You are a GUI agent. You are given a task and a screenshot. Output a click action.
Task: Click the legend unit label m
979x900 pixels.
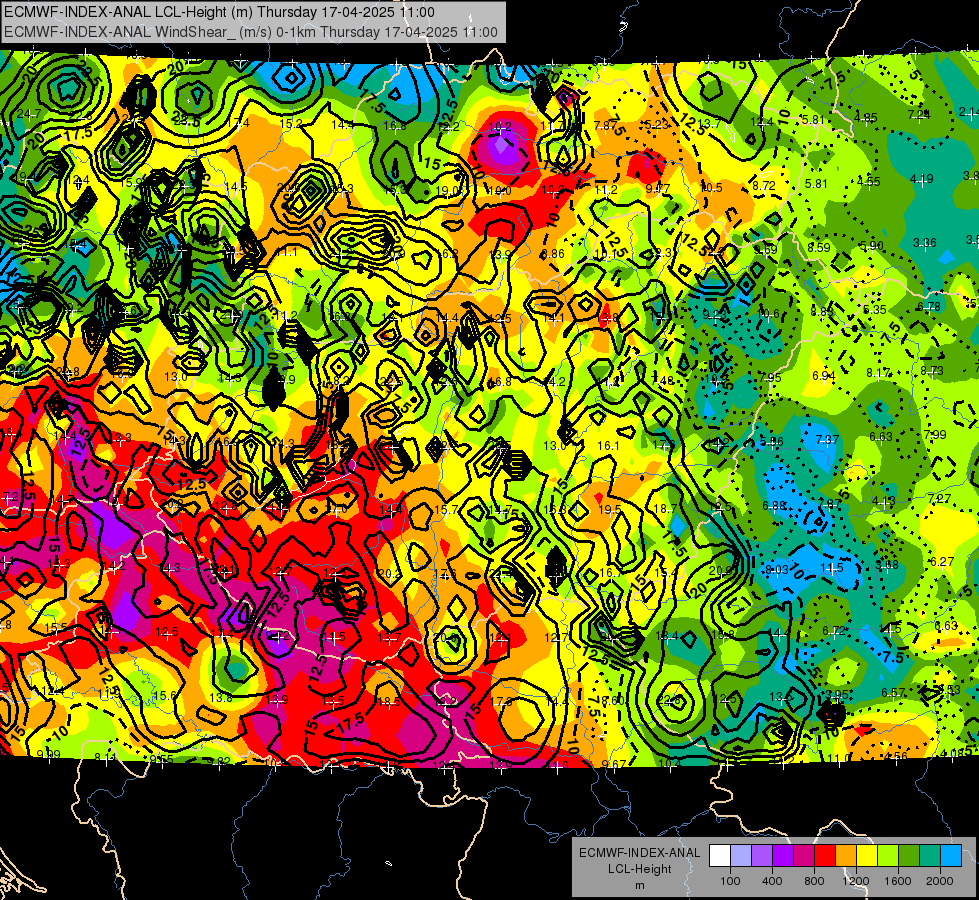[639, 886]
